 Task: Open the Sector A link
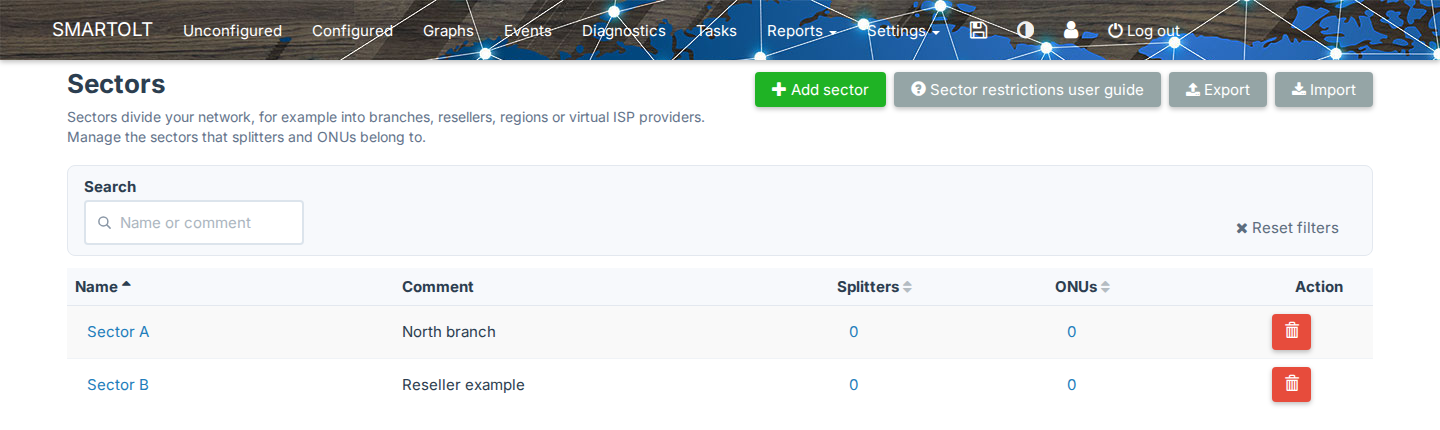(118, 332)
